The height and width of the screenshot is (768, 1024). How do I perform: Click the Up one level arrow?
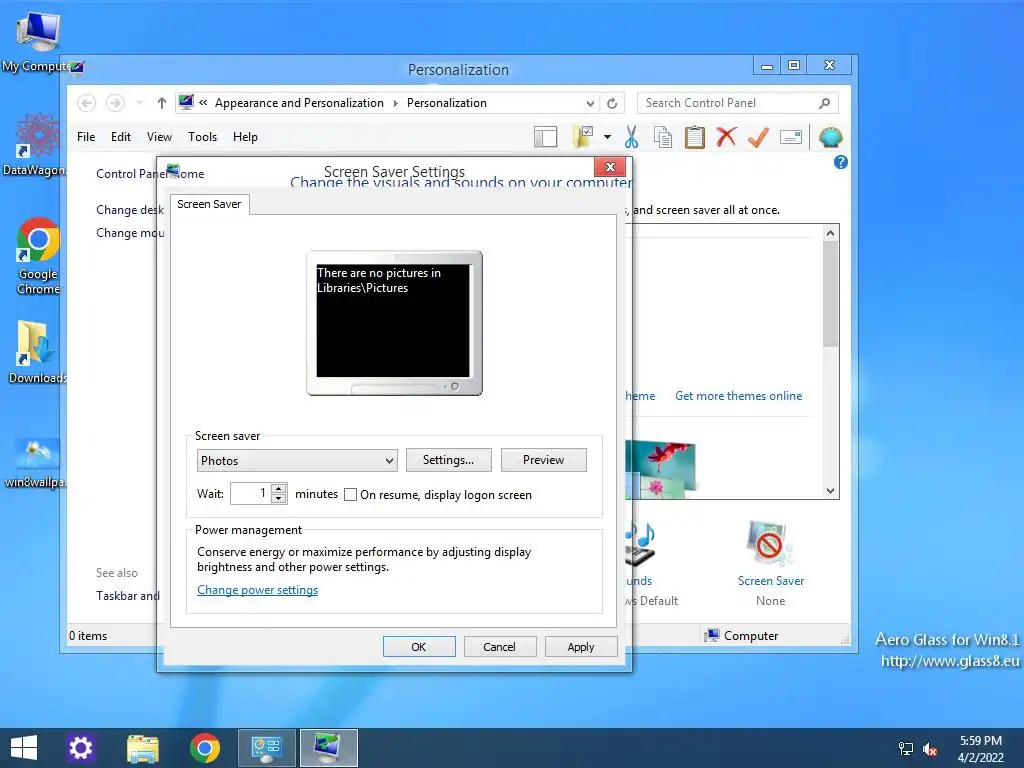pos(162,103)
